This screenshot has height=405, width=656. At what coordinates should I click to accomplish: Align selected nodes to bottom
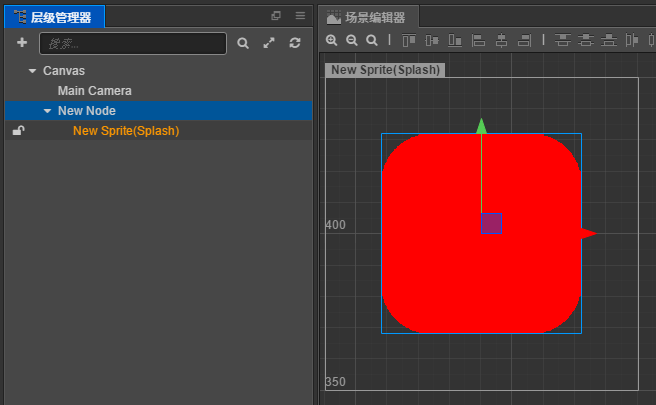[455, 40]
